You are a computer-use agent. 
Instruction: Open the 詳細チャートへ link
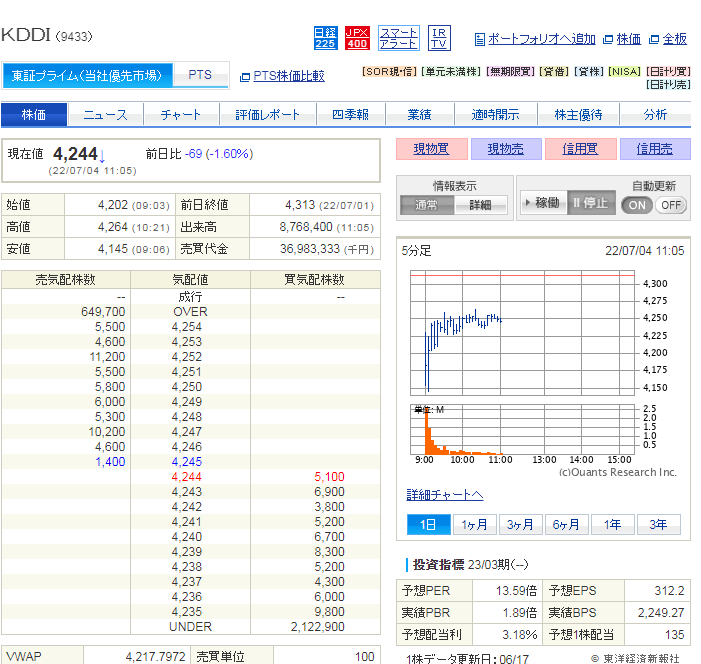click(x=445, y=495)
